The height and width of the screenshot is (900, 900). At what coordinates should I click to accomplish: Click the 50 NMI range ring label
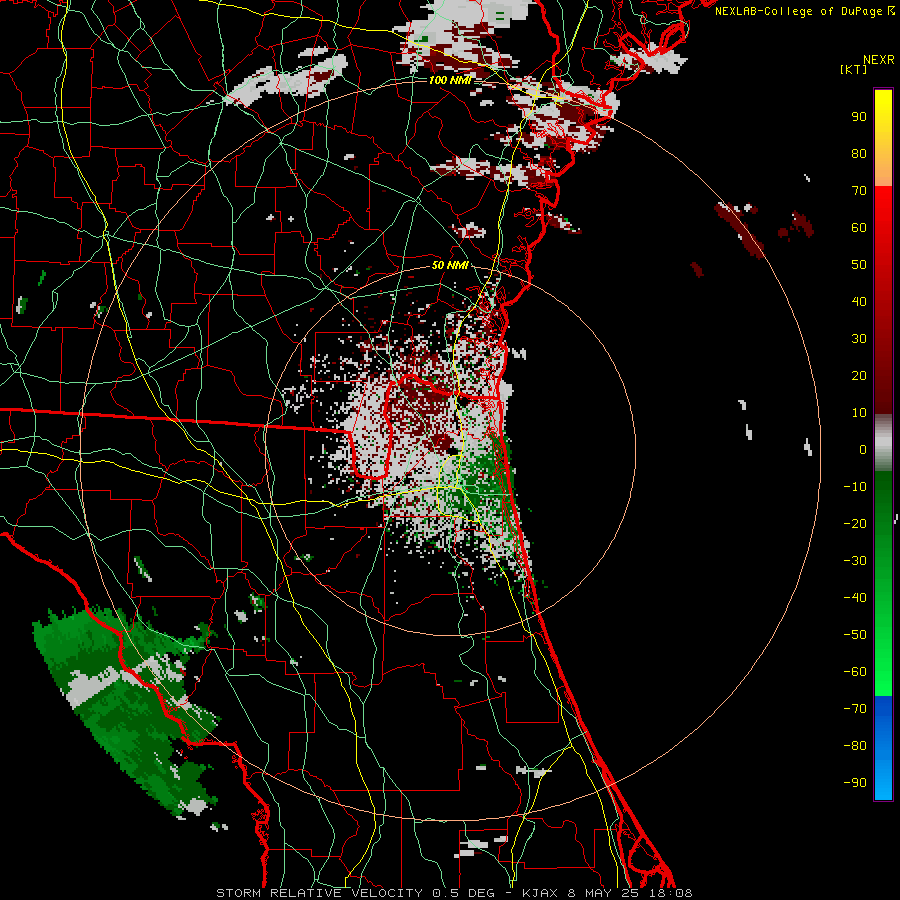[450, 265]
